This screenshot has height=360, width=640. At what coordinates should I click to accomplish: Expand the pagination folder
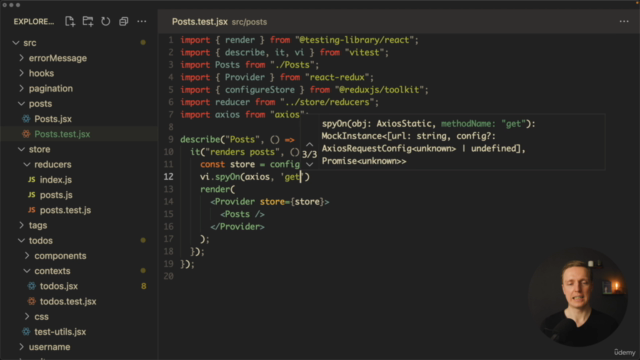point(21,88)
